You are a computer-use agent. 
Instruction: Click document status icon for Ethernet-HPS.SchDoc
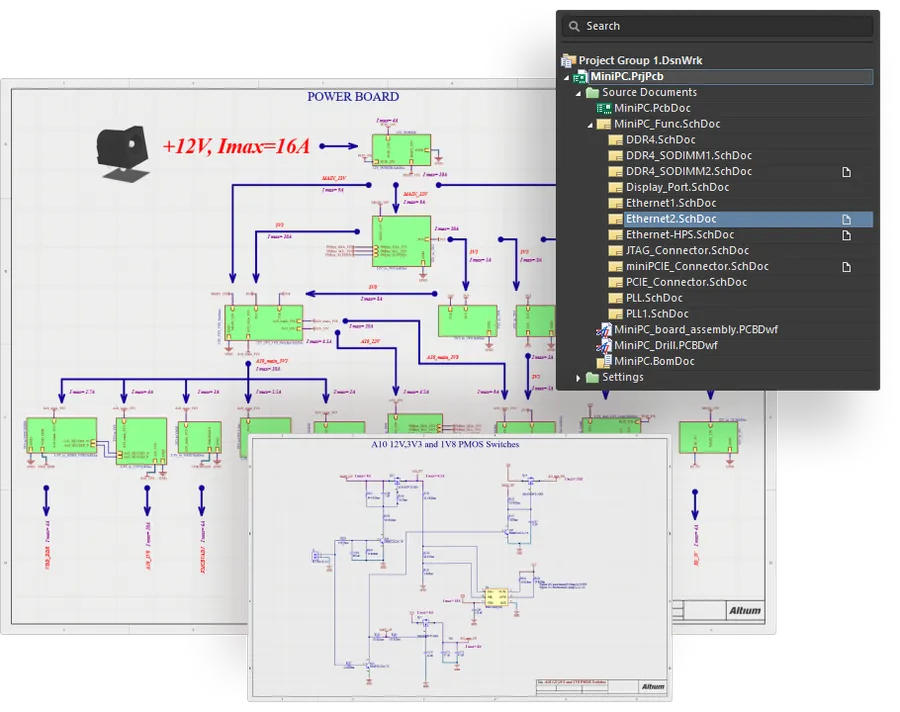click(847, 235)
